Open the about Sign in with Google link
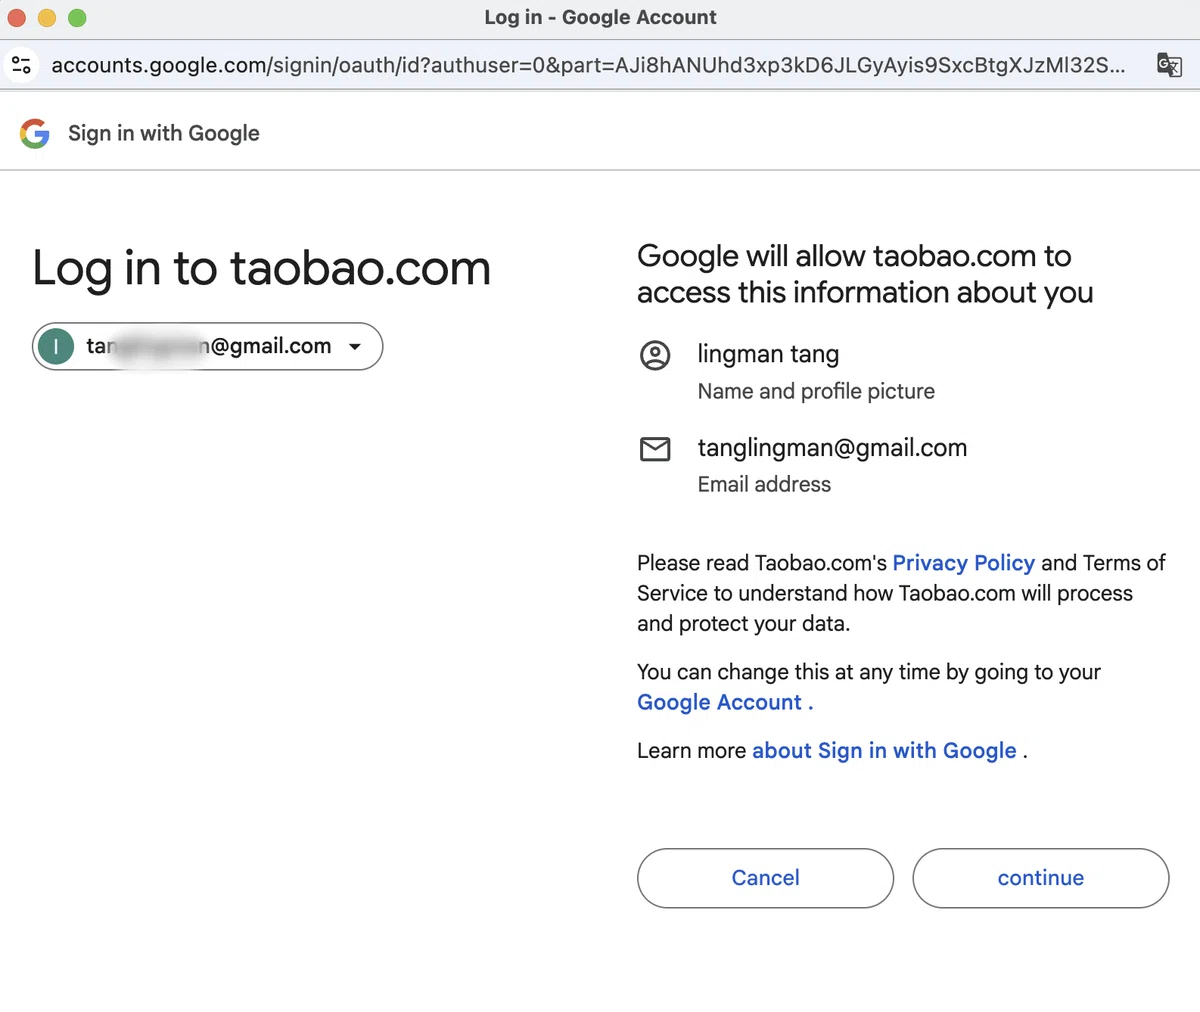1200x1012 pixels. (x=884, y=751)
